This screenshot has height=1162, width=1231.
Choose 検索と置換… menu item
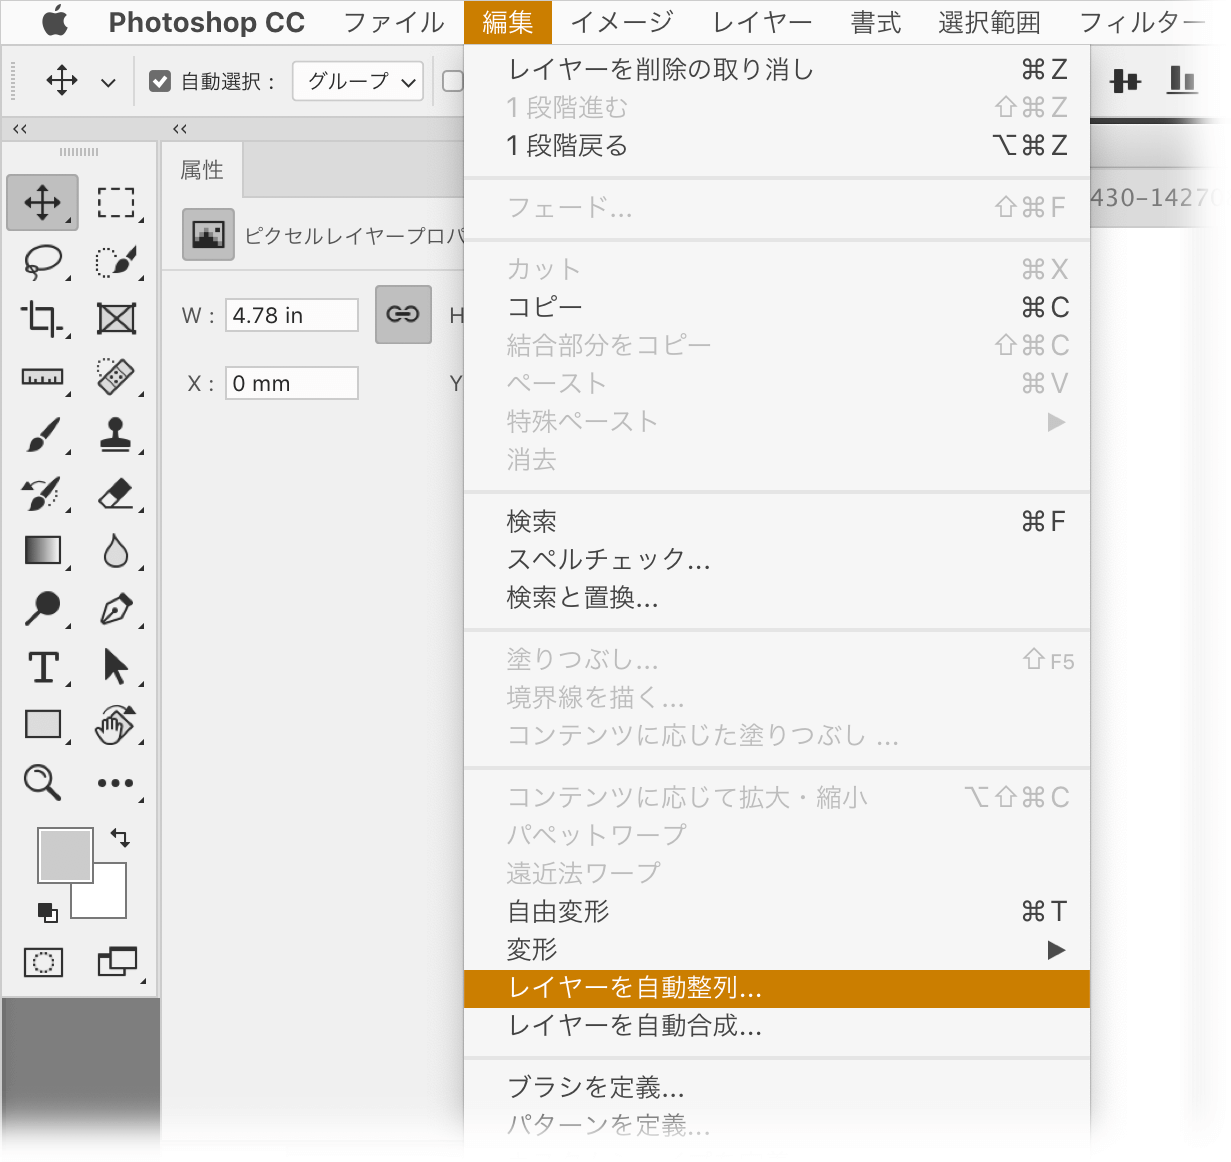777,598
